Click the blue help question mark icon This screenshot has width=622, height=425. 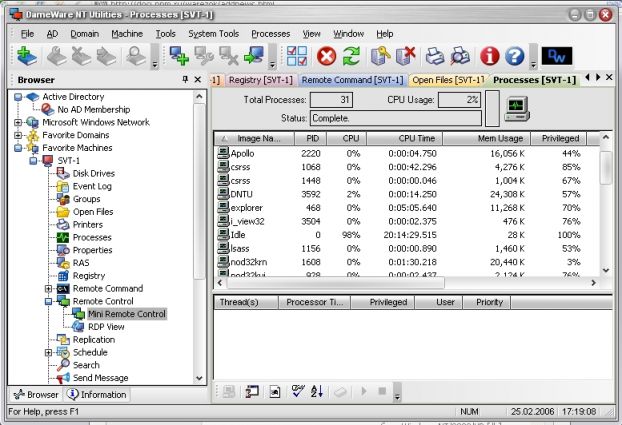(515, 56)
